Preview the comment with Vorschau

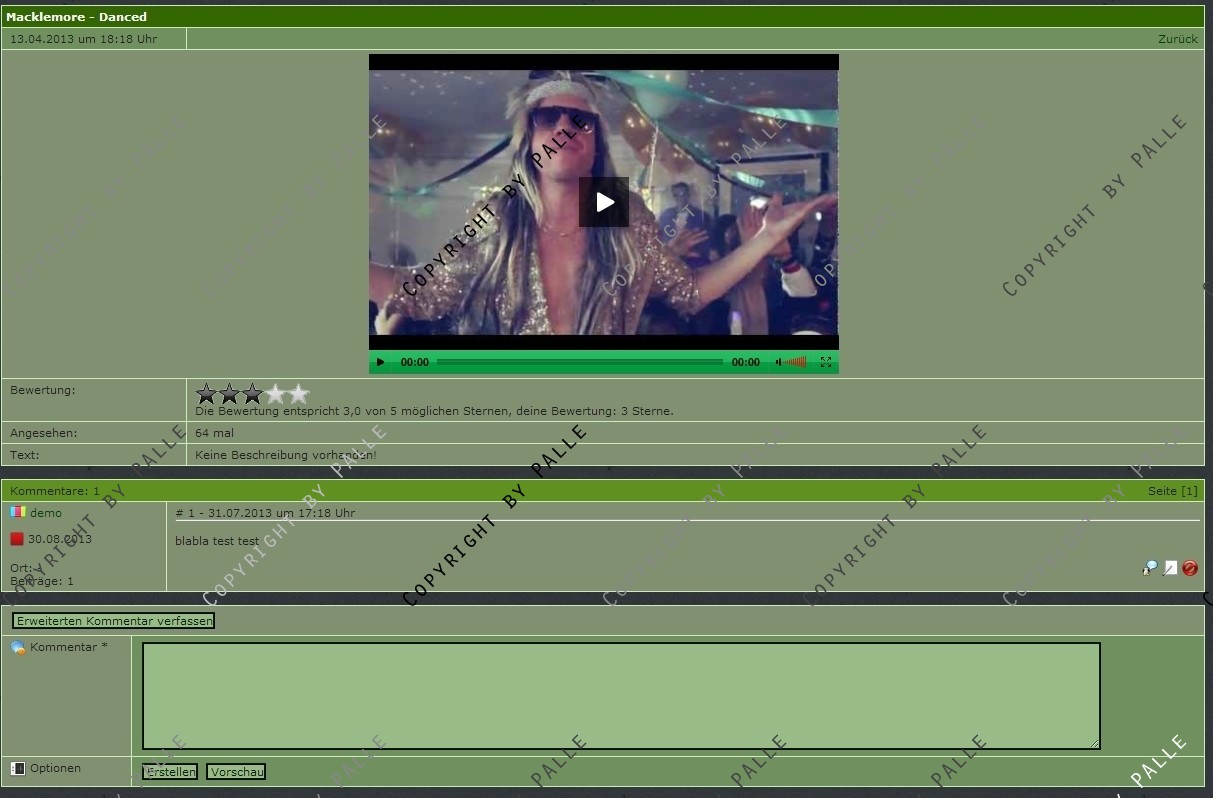236,772
